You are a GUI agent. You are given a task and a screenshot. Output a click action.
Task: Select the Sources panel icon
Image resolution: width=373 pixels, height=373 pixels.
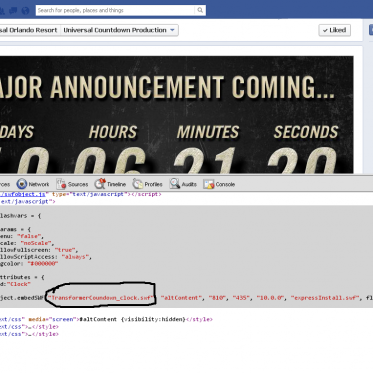[61, 184]
